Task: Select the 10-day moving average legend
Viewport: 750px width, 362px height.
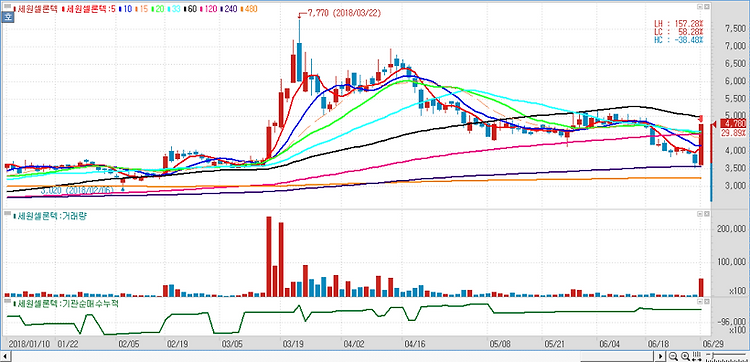Action: coord(125,9)
